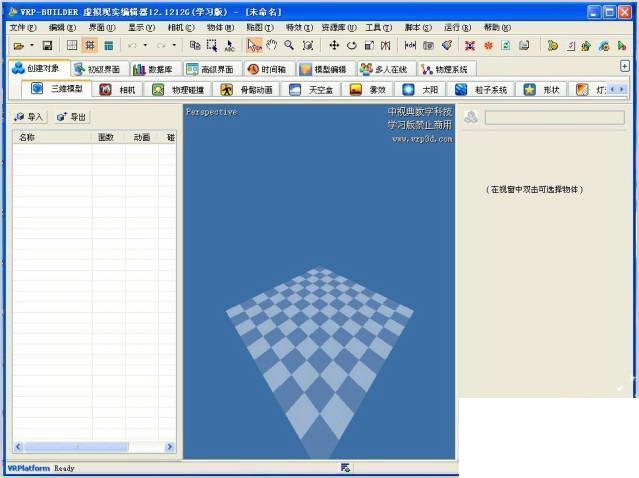
Task: Select the magnifier zoom tool
Action: [x=289, y=45]
